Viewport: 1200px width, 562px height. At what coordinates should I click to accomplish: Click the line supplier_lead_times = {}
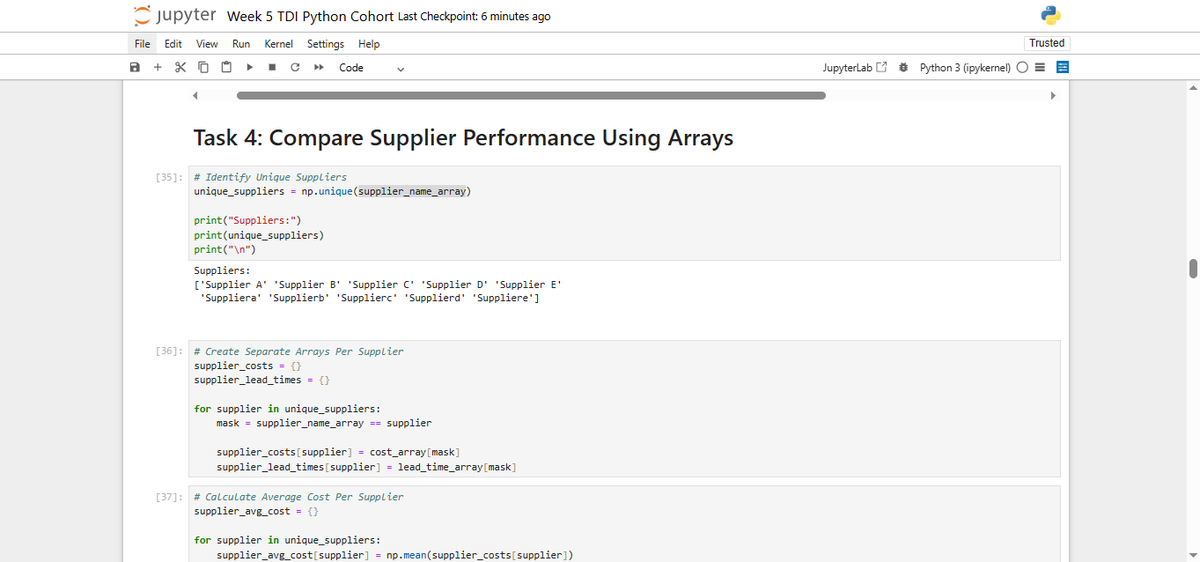264,380
